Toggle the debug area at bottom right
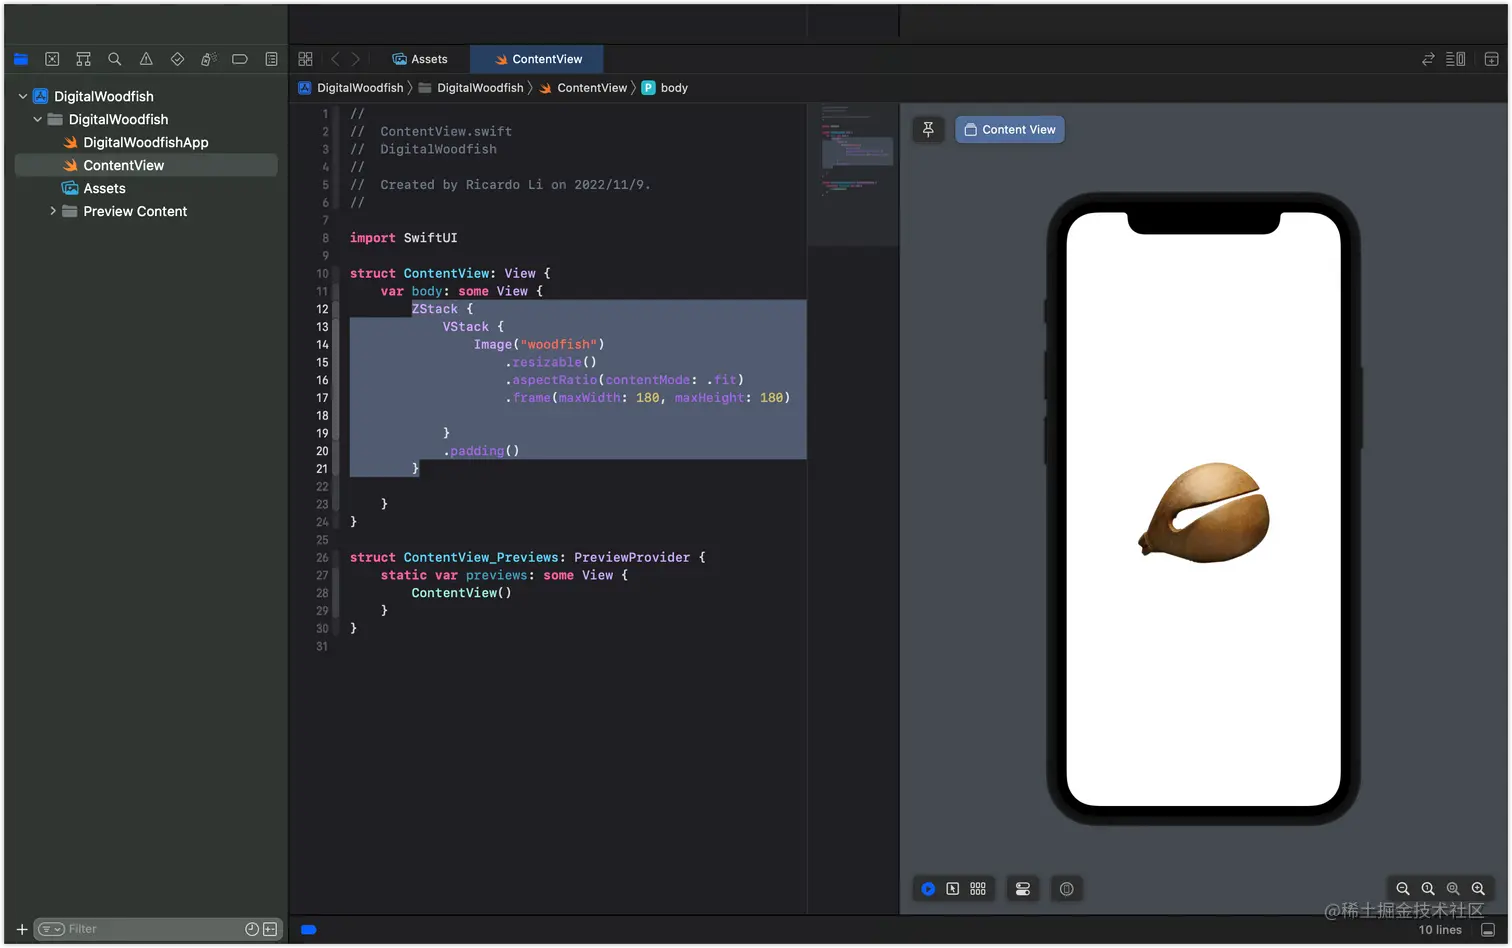Screen dimensions: 1512x948 1488,930
